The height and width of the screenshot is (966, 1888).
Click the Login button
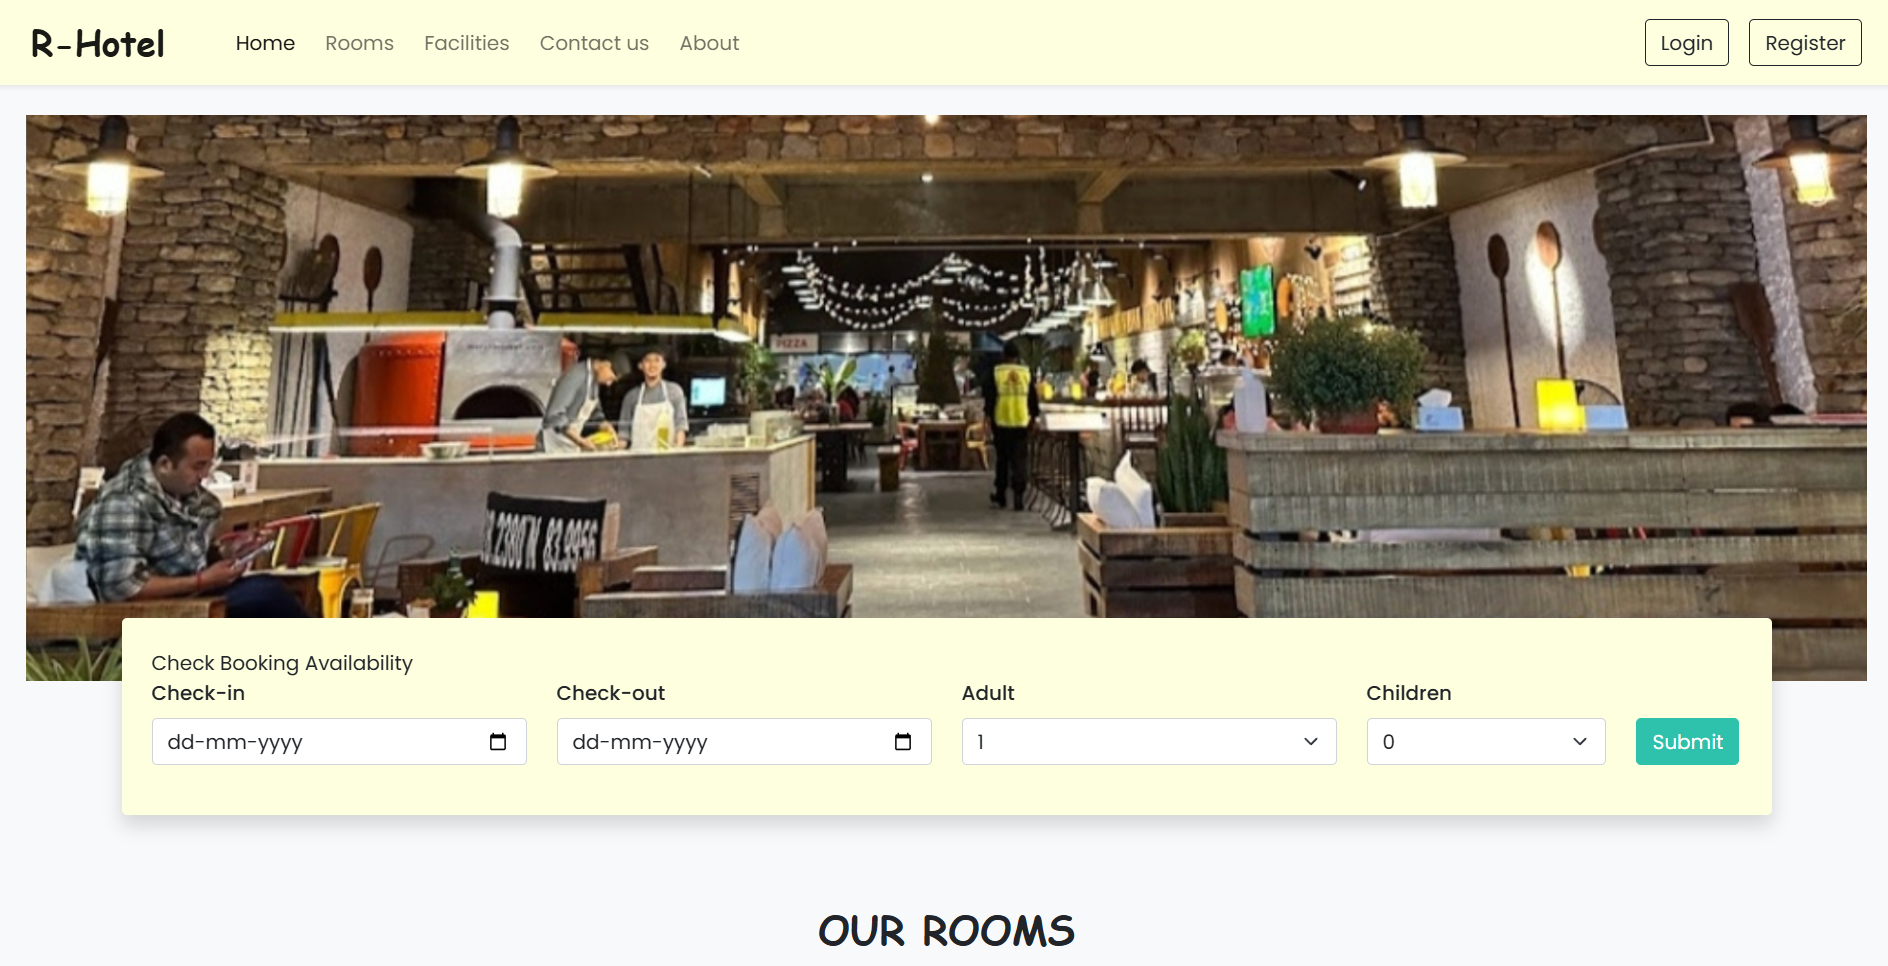(x=1687, y=43)
